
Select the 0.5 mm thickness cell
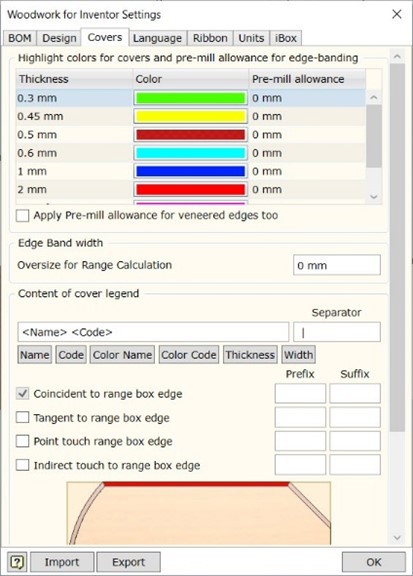74,135
